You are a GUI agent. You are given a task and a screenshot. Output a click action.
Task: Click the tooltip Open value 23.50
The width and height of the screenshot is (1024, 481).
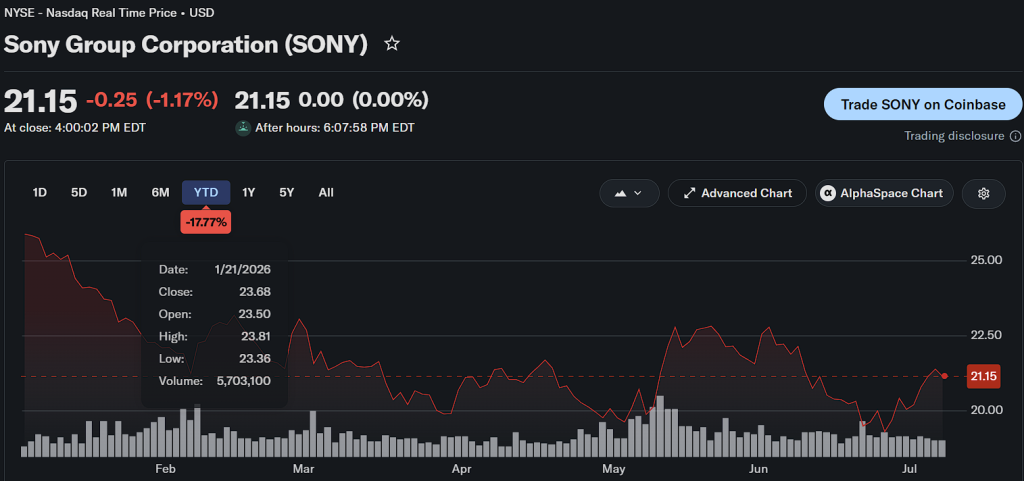point(255,314)
